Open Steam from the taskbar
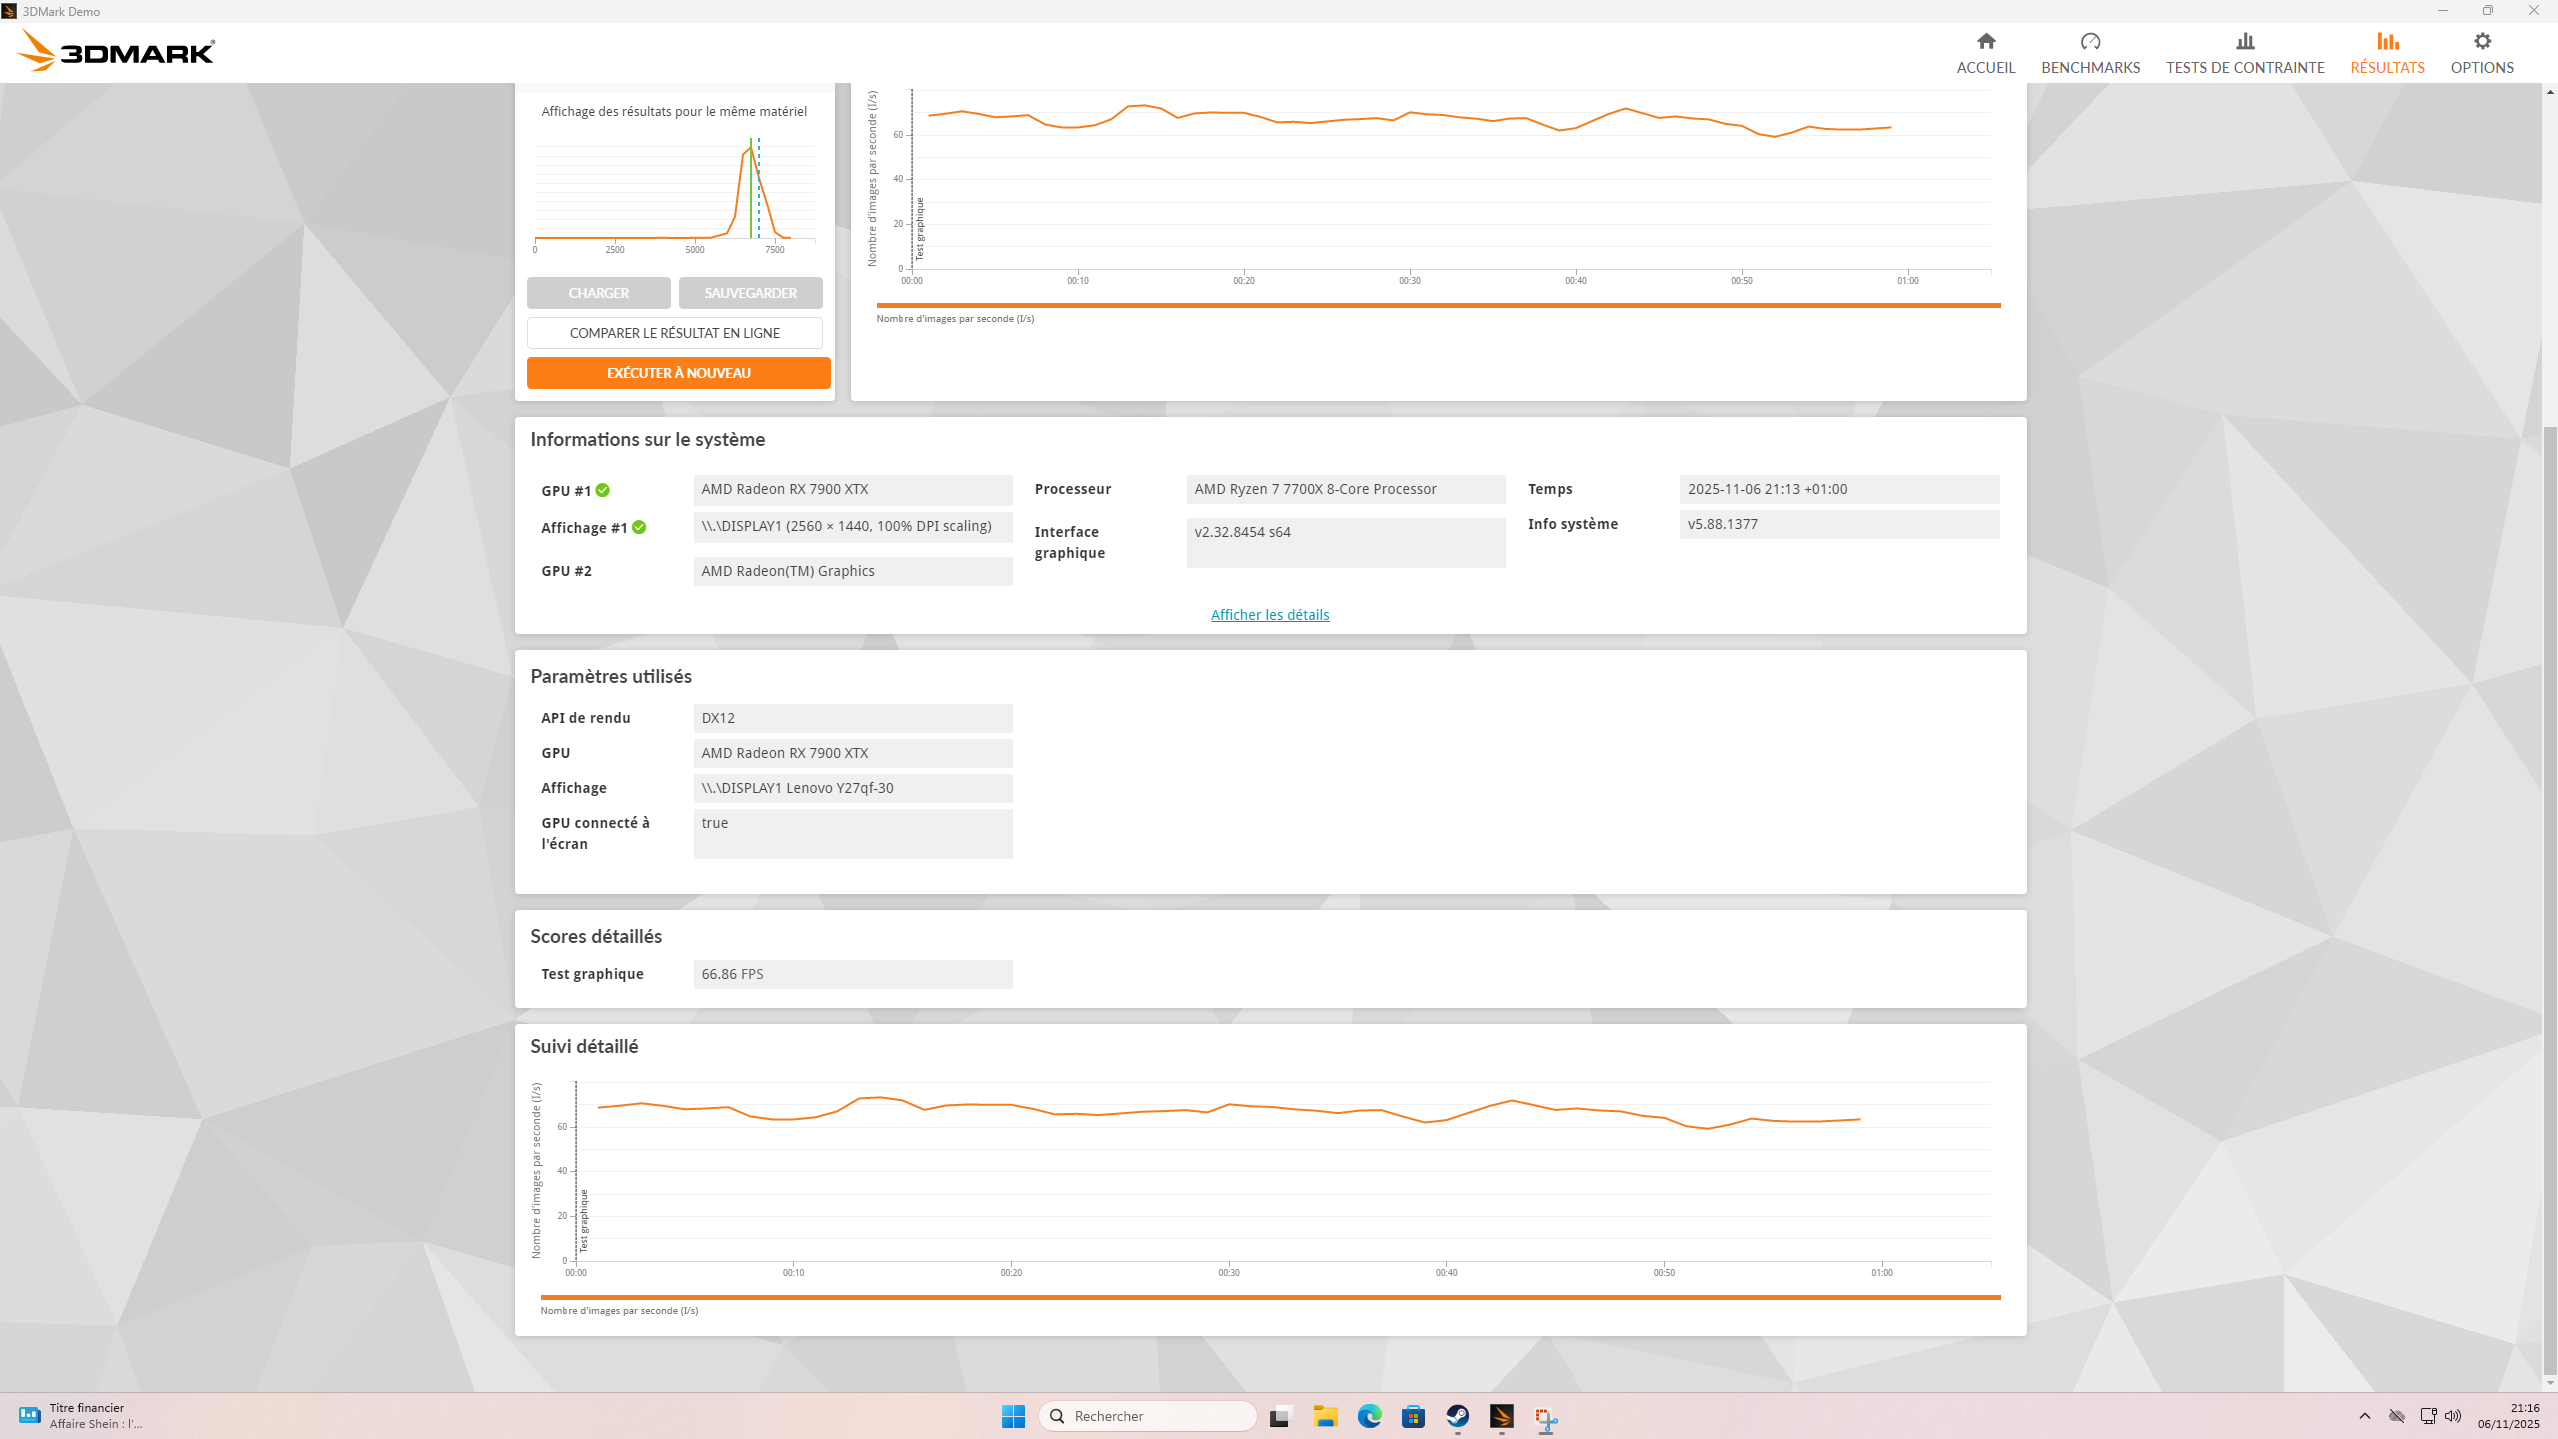The image size is (2558, 1439). click(x=1457, y=1416)
